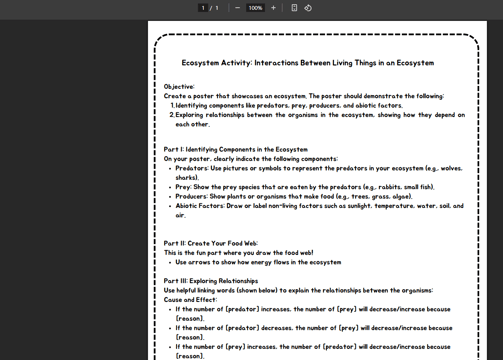Click 'This is the fun part' sentence

pos(239,253)
